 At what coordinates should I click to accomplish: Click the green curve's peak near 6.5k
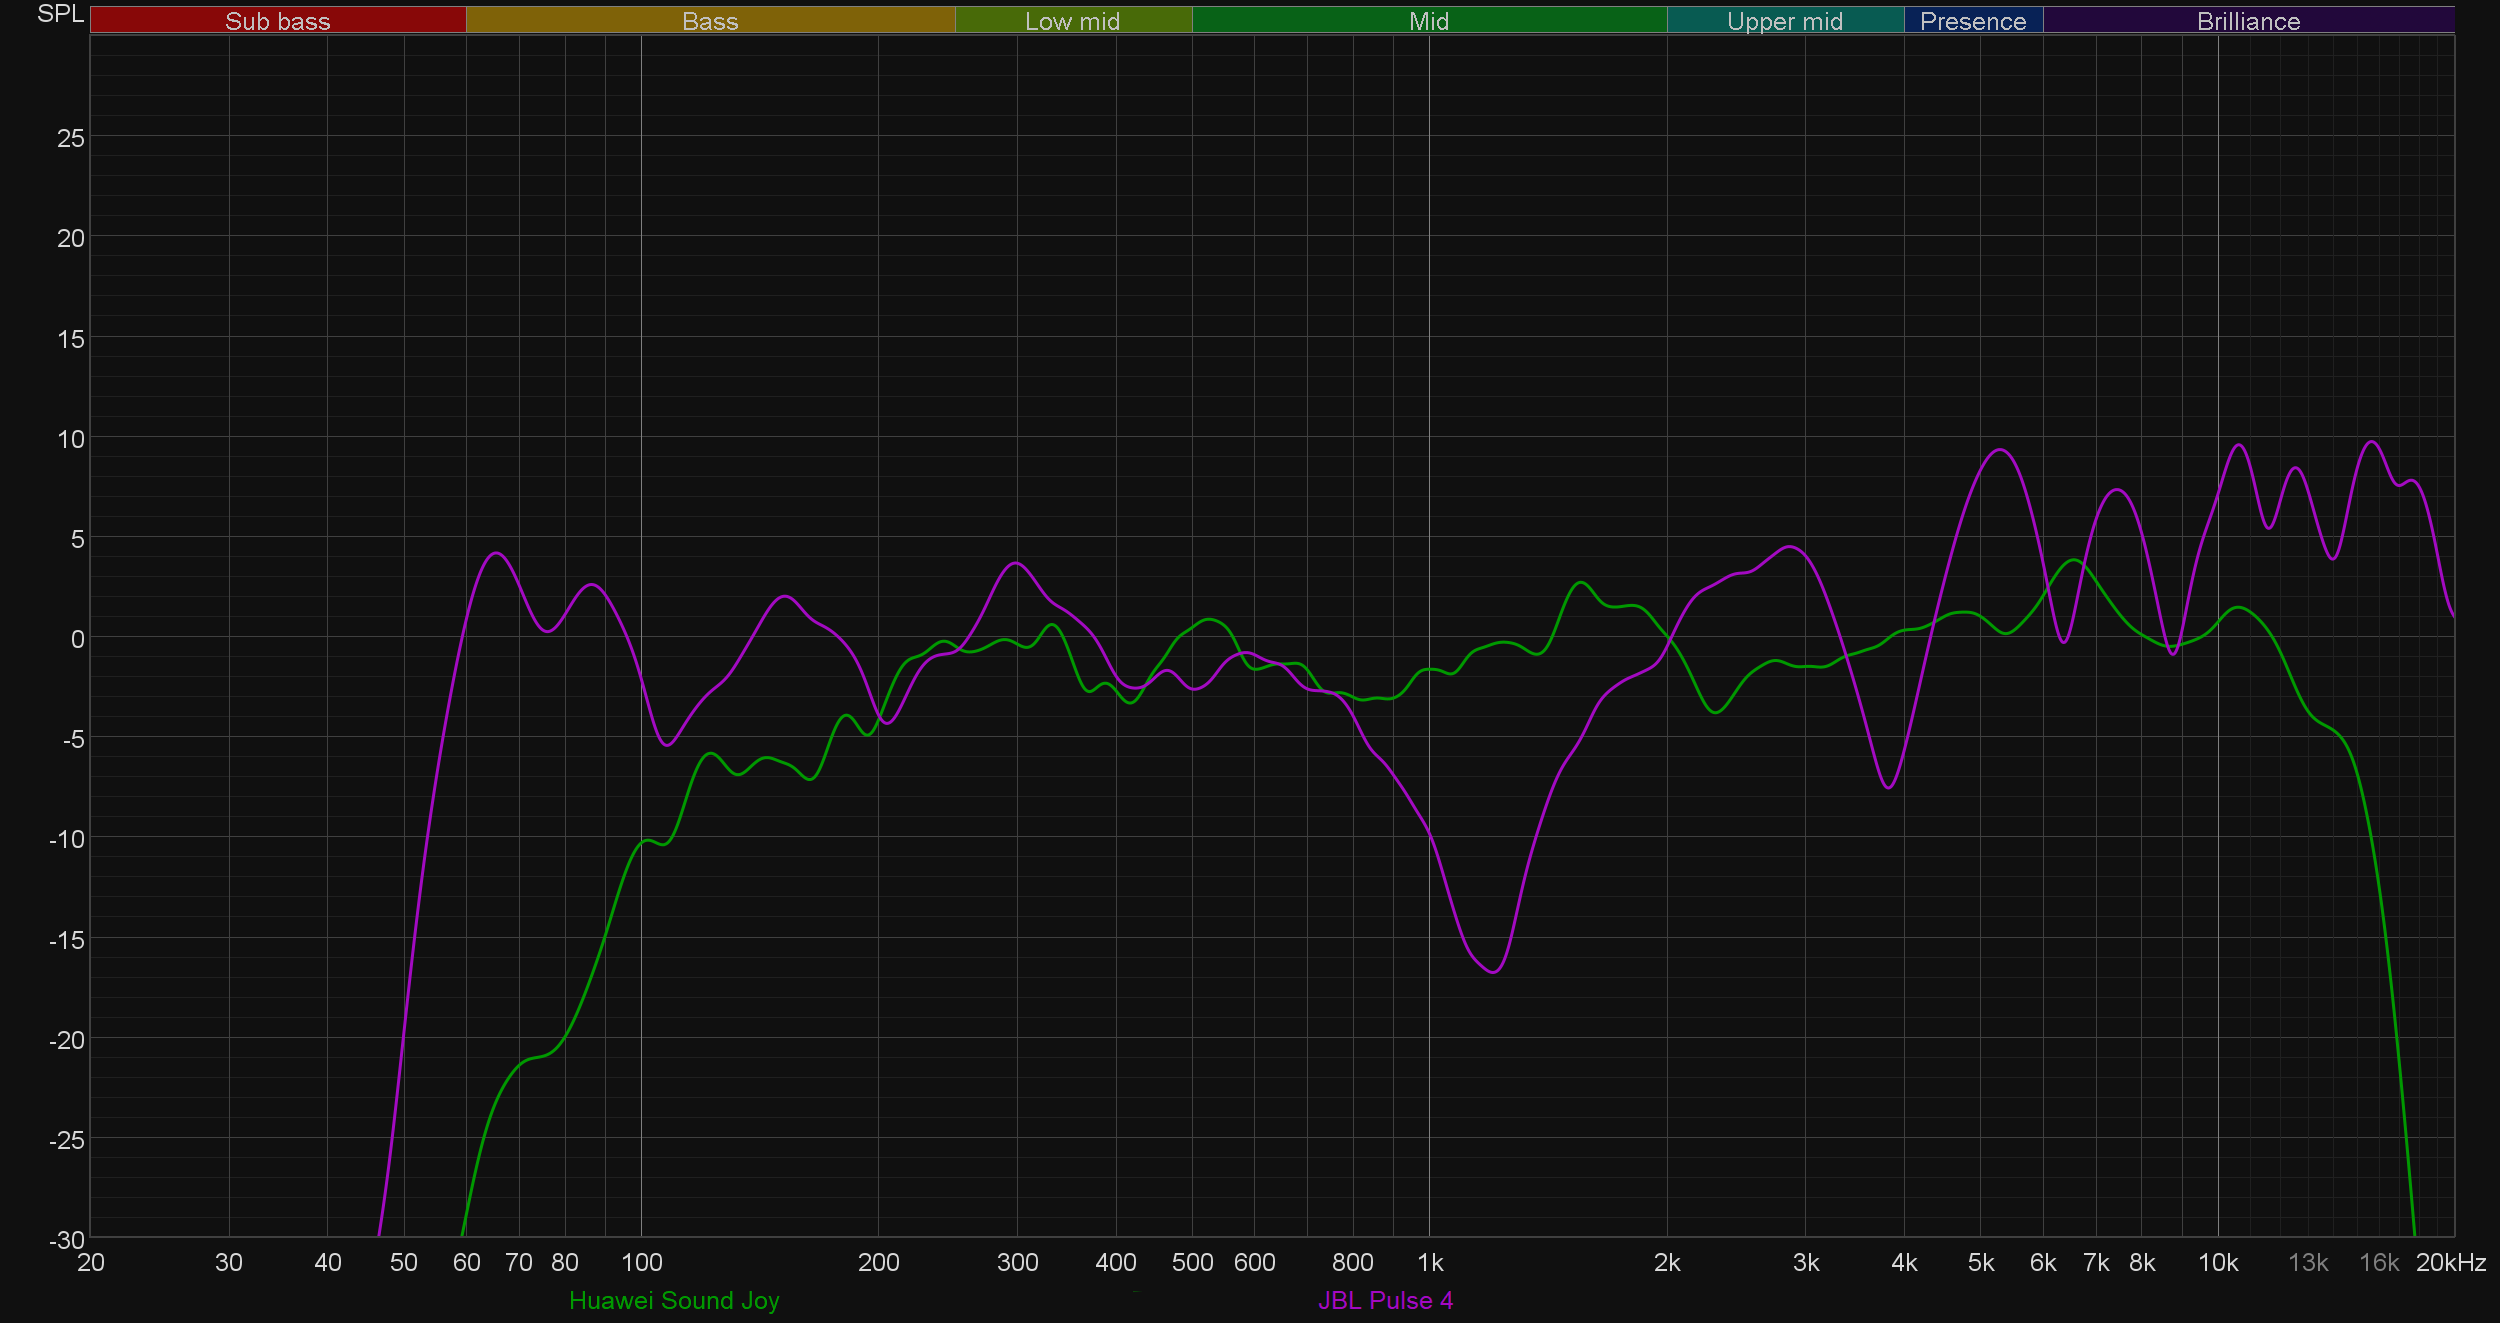point(2076,560)
